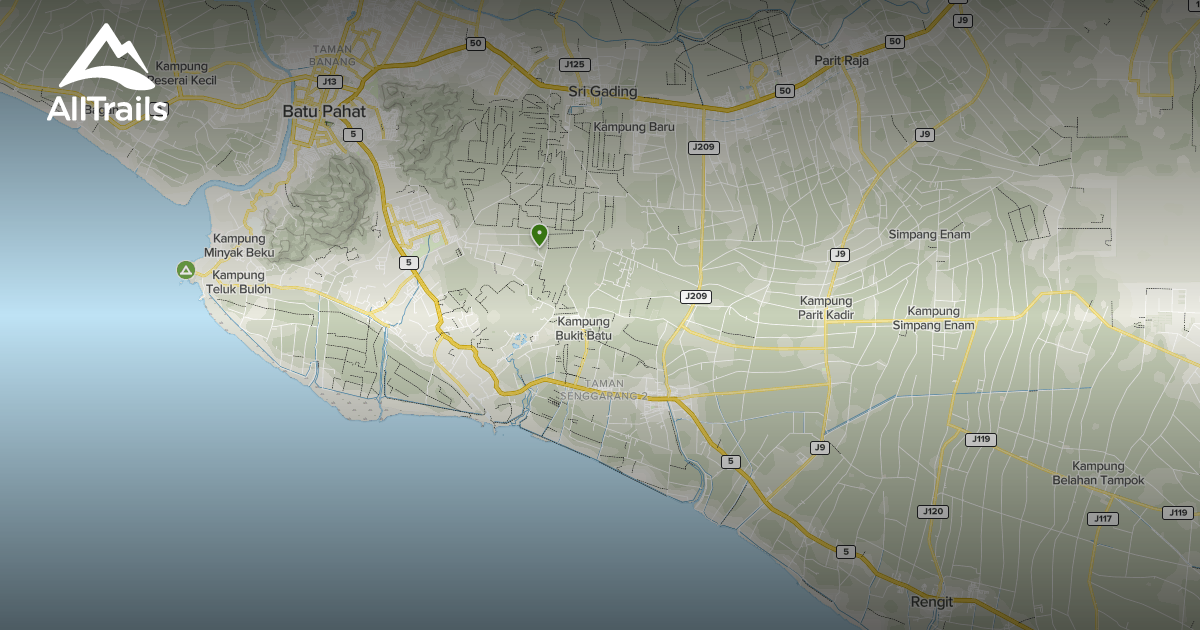This screenshot has height=630, width=1200.
Task: Click the campground tent icon near Kampung Teluk Buloh
Action: coord(186,268)
